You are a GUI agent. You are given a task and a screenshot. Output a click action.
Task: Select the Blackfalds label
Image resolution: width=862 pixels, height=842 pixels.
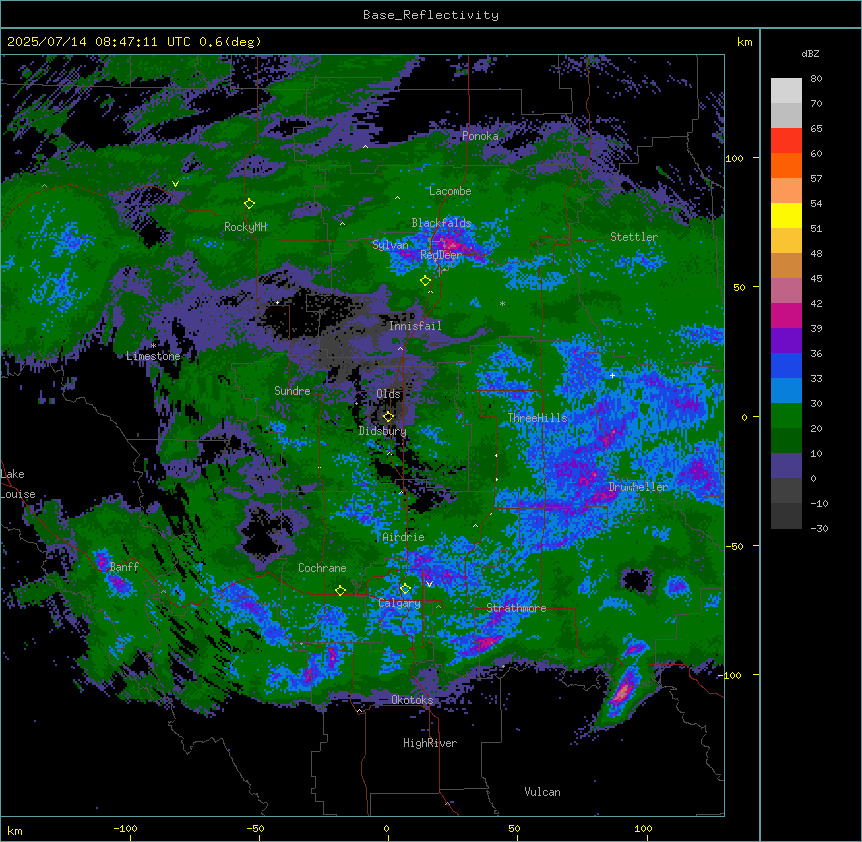pyautogui.click(x=441, y=223)
